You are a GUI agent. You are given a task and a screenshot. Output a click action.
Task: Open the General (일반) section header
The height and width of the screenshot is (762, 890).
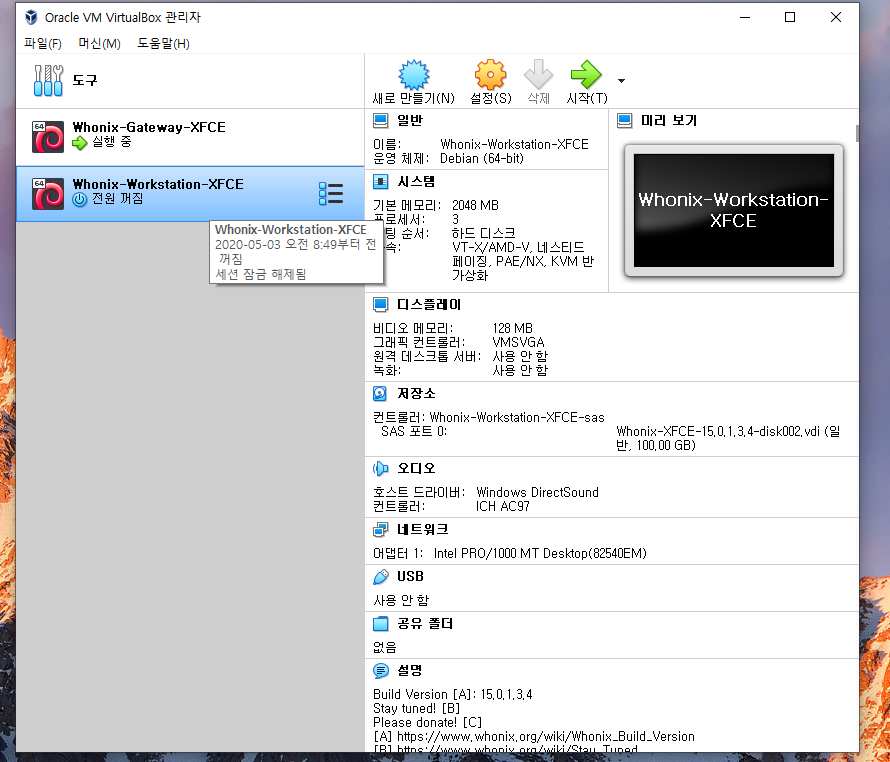pos(410,120)
